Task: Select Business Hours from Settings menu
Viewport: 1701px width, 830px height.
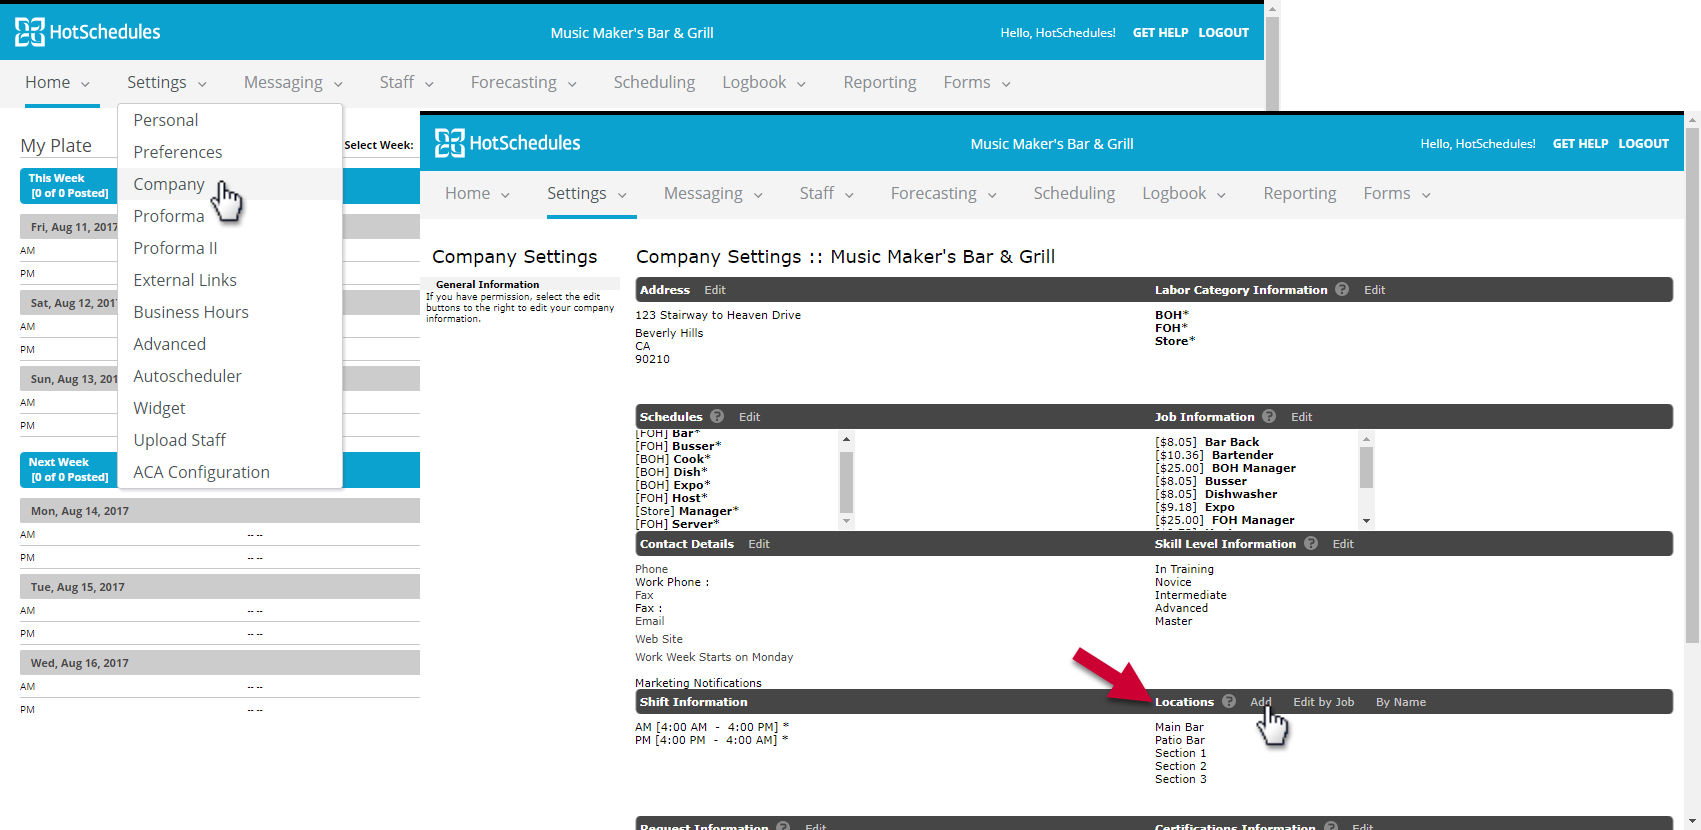Action: (230, 312)
